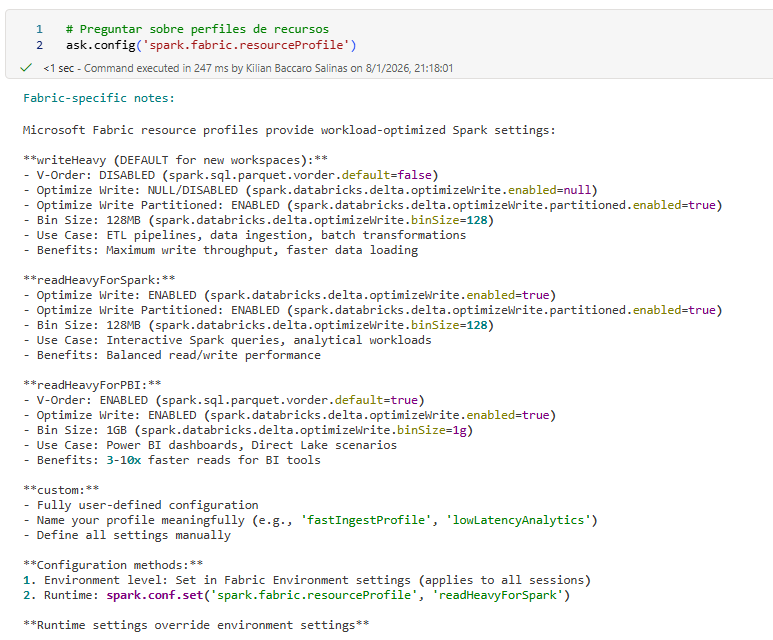Click the '**readHeavyForSpark:**' heading
The height and width of the screenshot is (640, 773).
[x=99, y=280]
